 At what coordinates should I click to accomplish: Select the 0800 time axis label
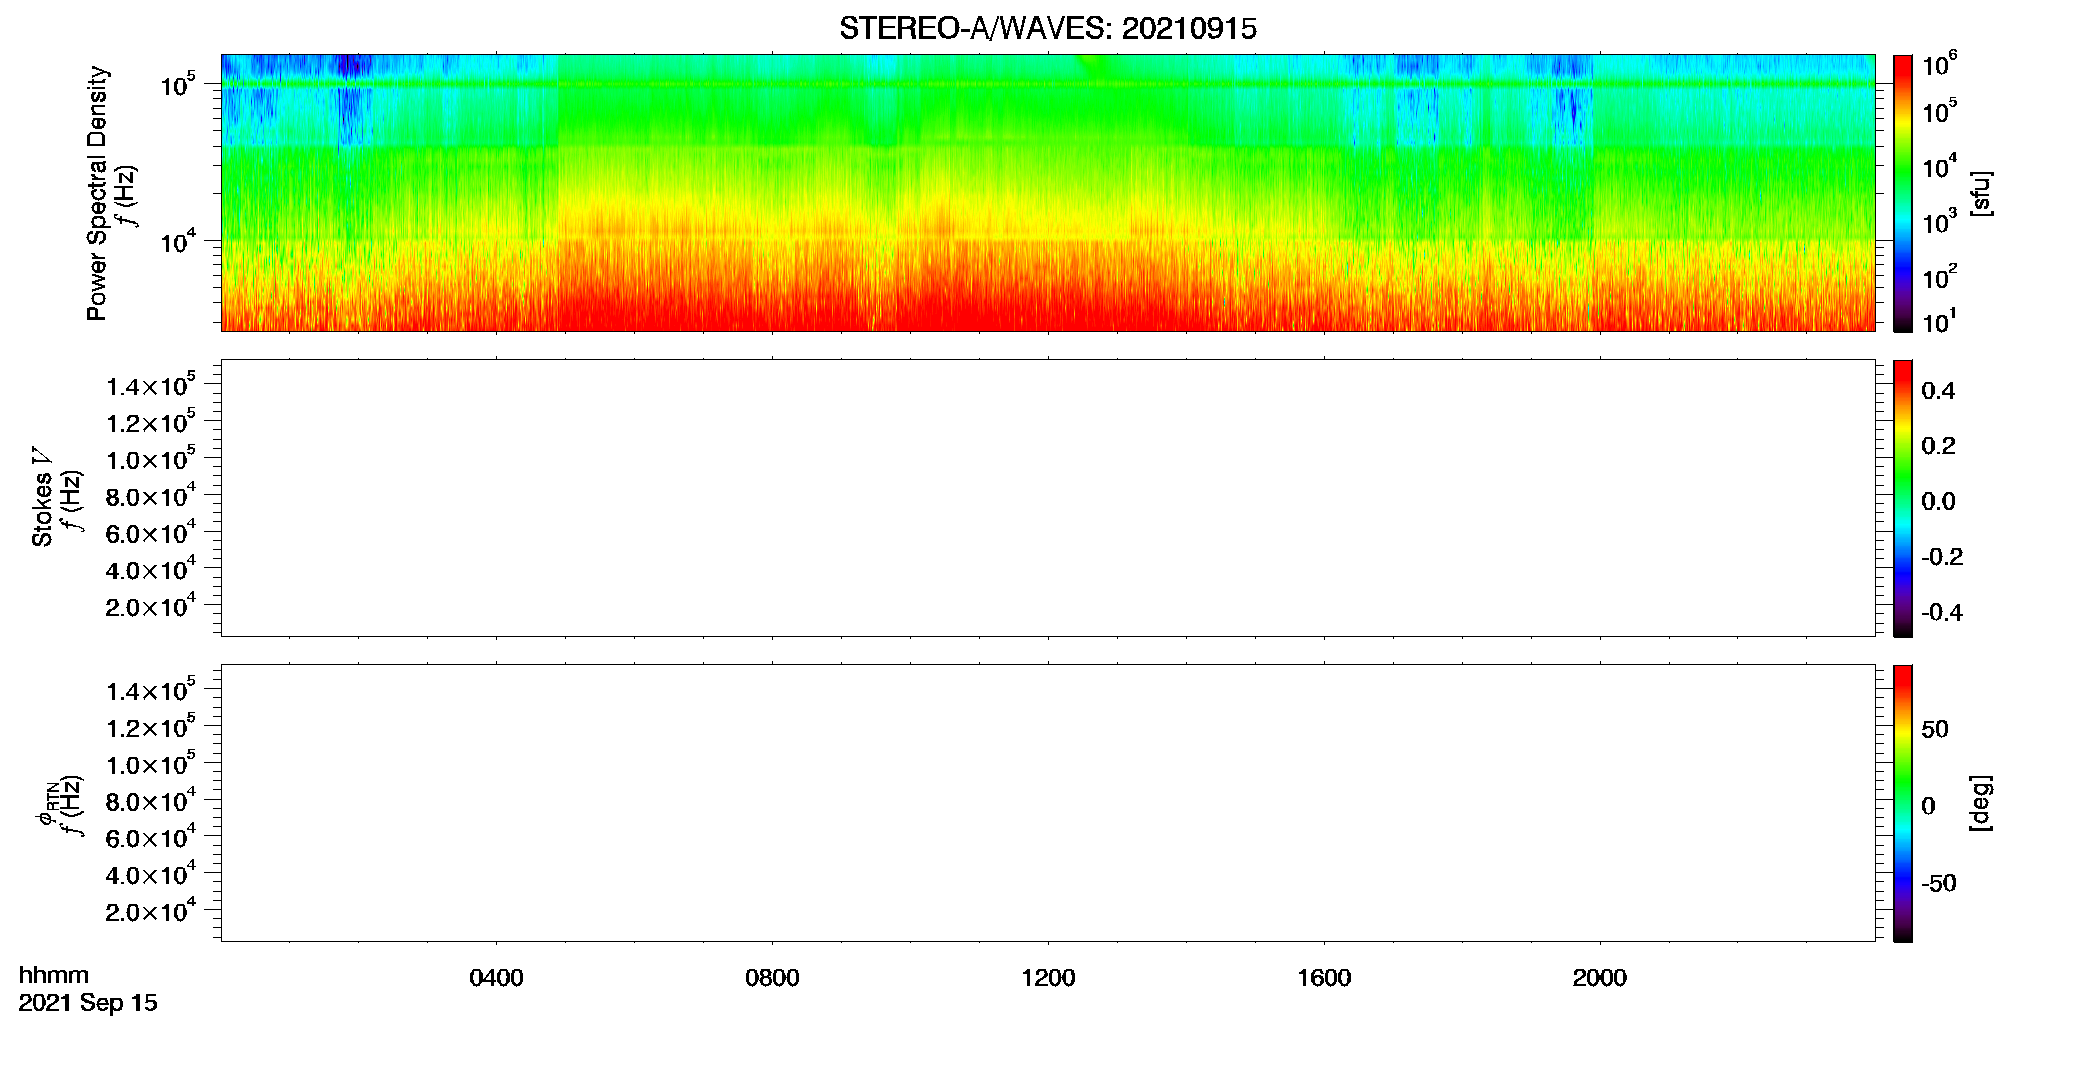coord(772,978)
